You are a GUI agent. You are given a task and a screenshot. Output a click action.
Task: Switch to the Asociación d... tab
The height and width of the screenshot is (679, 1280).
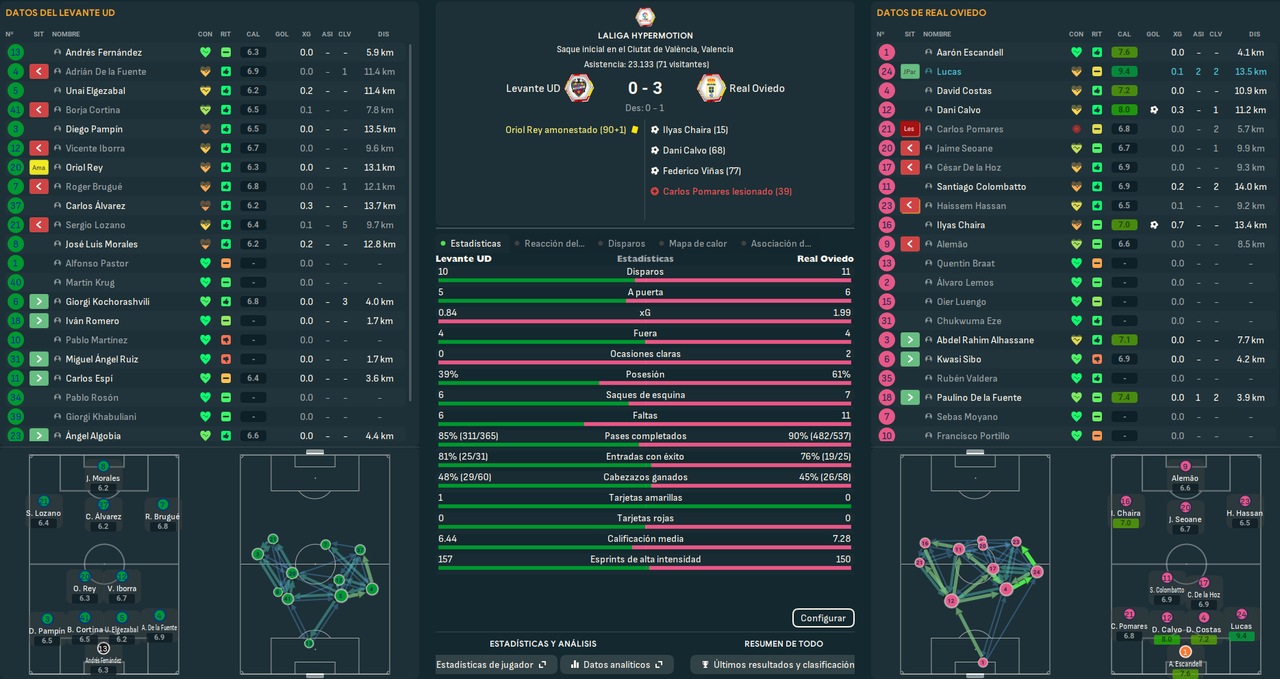coord(776,243)
